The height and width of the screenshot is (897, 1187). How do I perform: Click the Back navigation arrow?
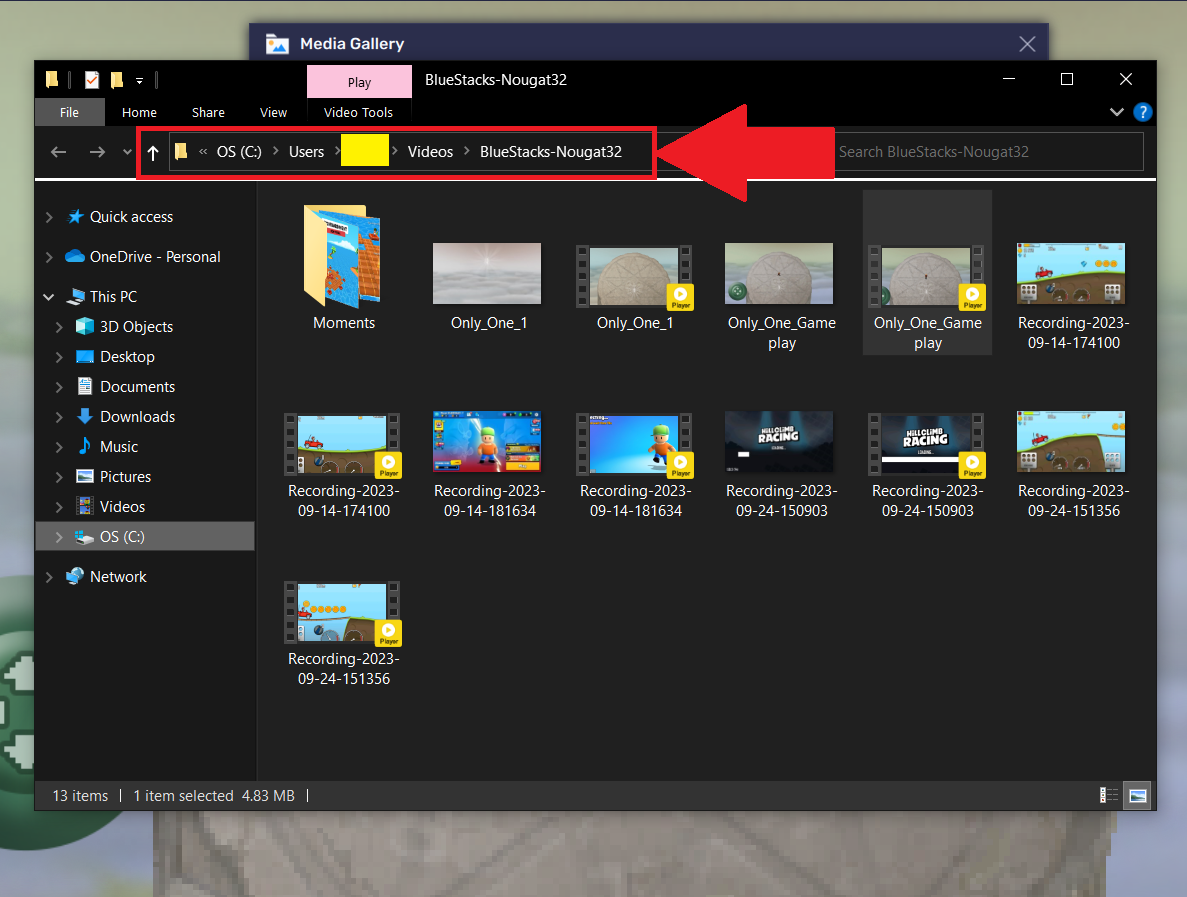tap(58, 151)
